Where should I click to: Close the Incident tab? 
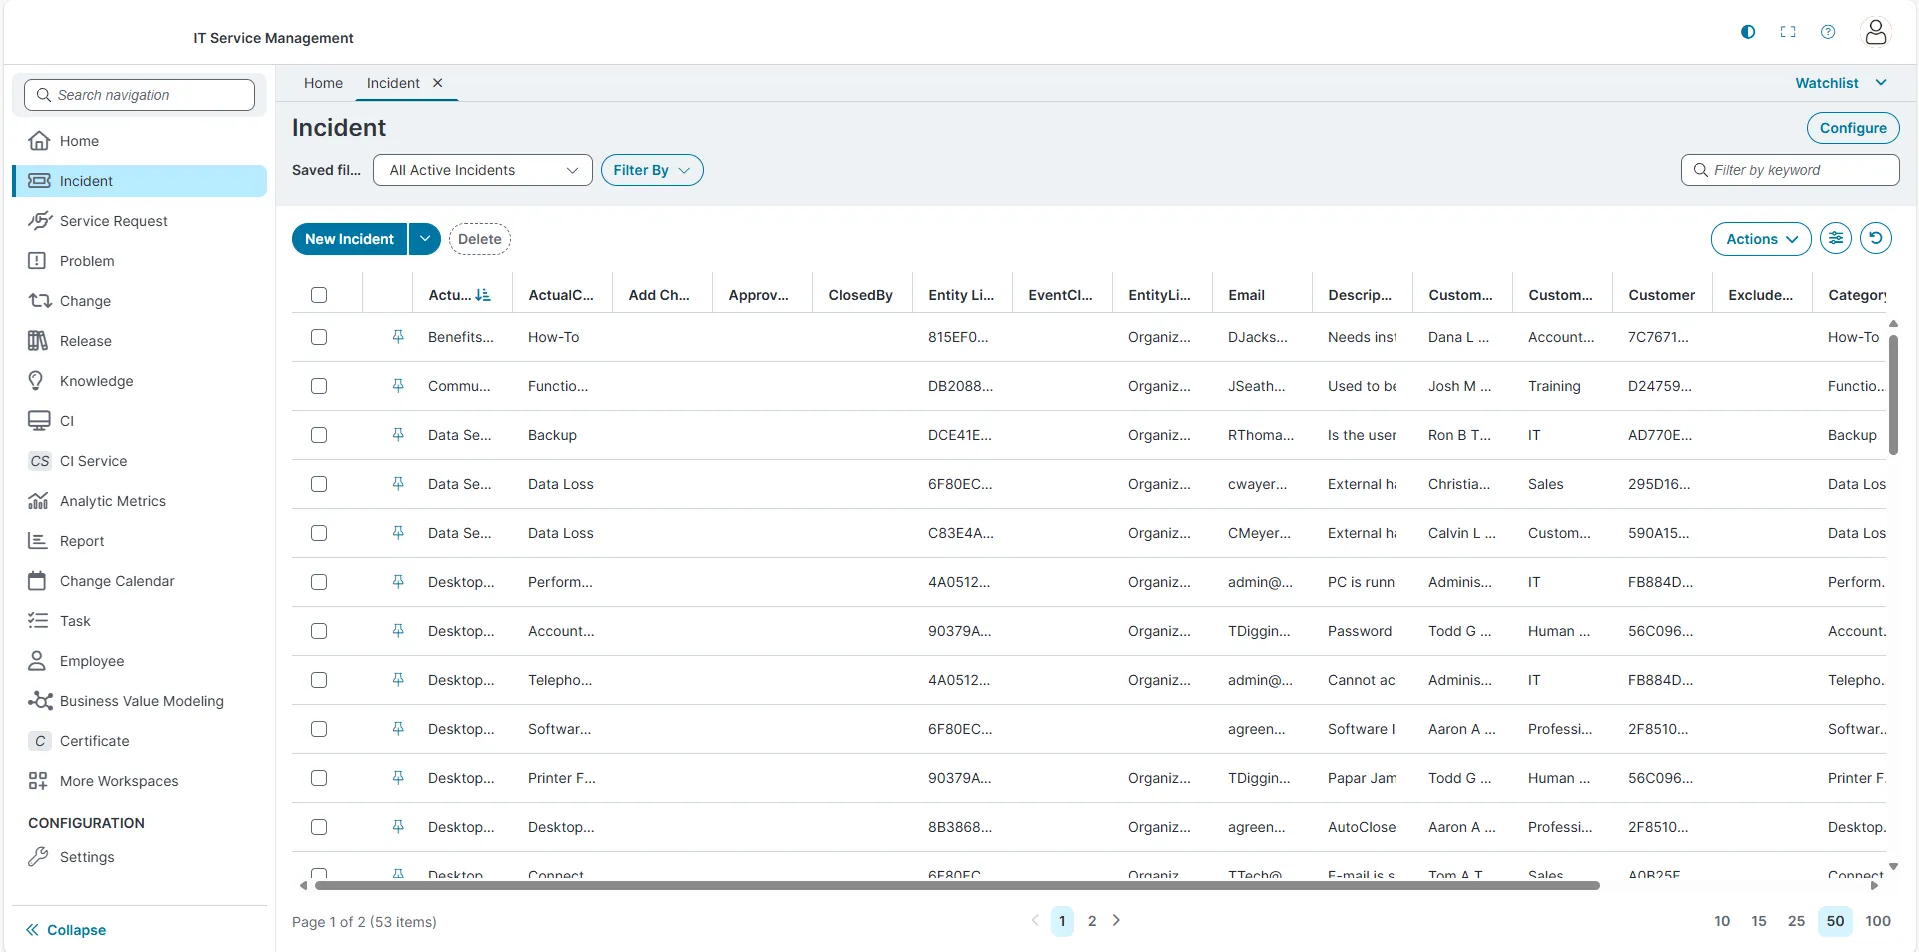coord(437,83)
